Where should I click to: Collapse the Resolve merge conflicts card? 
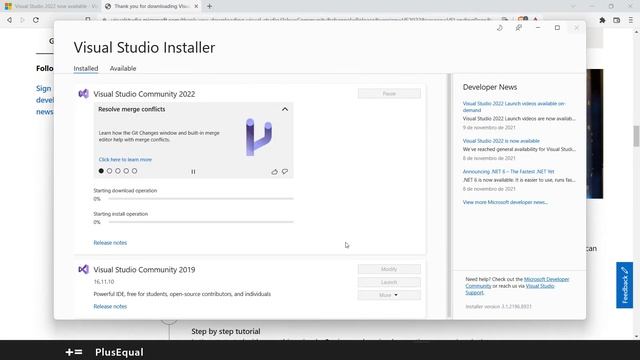pos(285,109)
